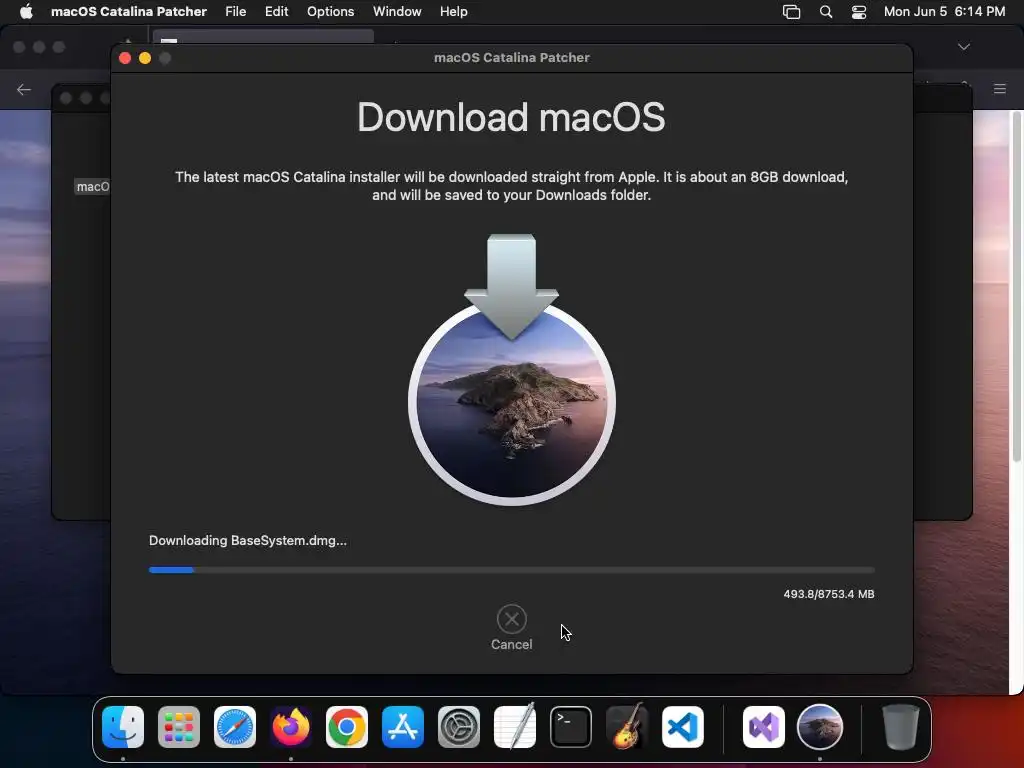Open the App Store from the Dock
This screenshot has width=1024, height=768.
[403, 727]
